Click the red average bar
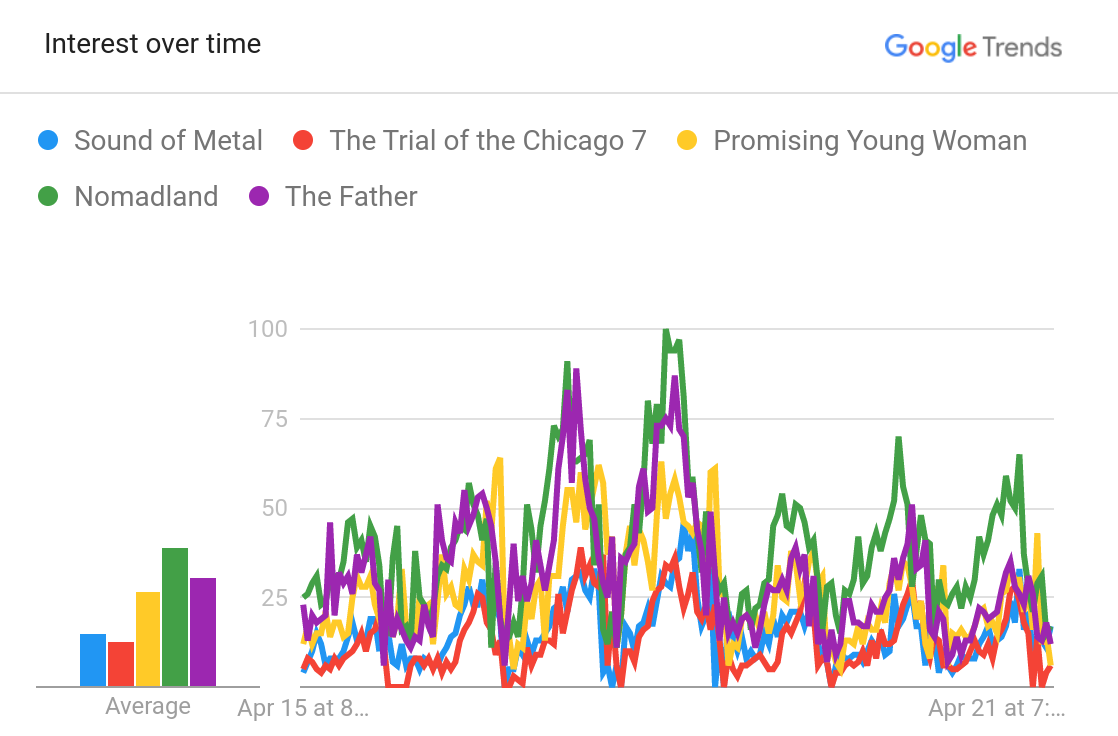 coord(121,664)
